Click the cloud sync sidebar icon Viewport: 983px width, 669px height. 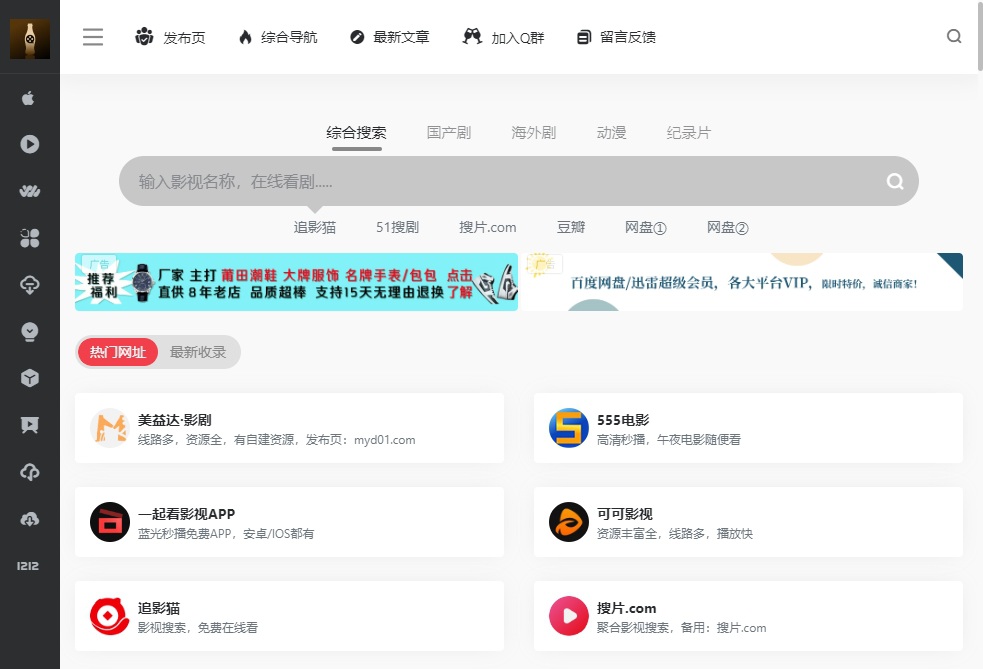pyautogui.click(x=29, y=472)
